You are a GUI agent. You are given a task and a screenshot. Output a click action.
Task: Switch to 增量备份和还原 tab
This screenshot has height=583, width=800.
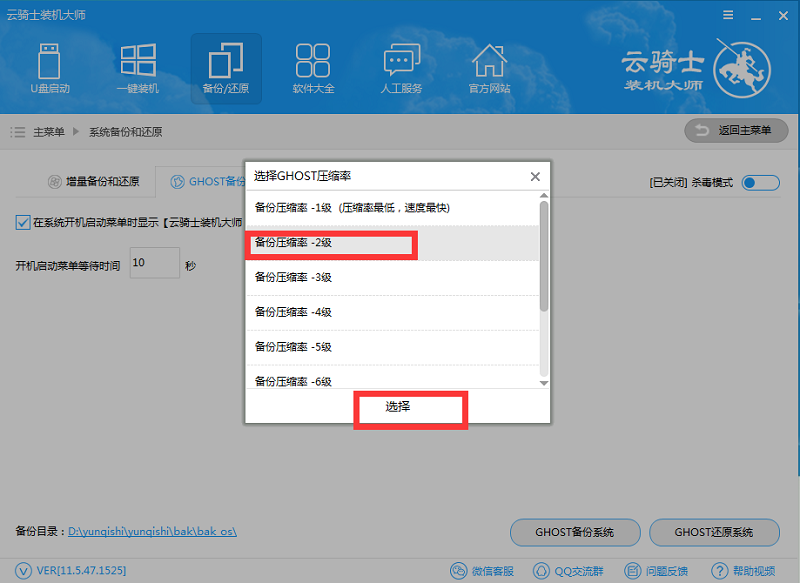click(x=93, y=182)
